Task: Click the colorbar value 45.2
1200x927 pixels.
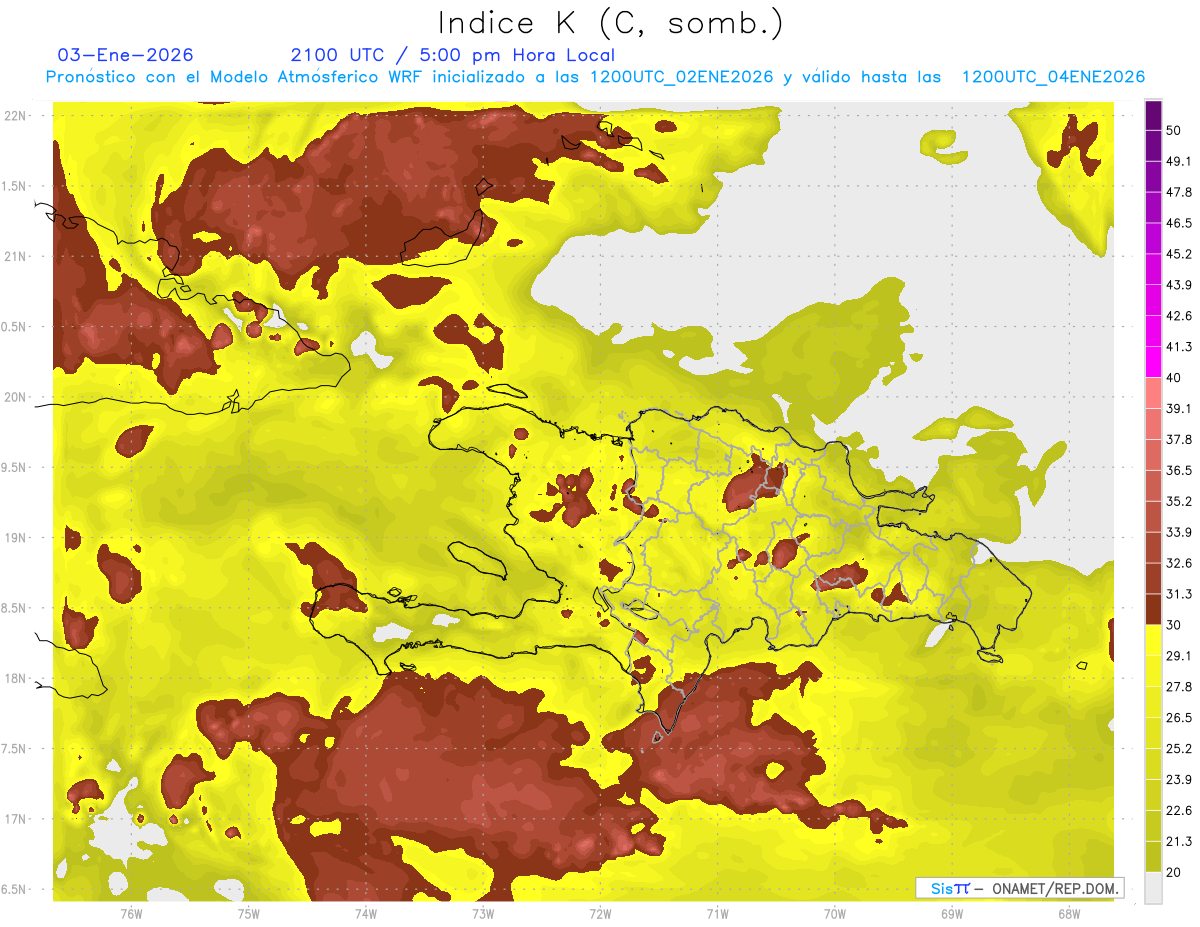Action: click(1180, 254)
